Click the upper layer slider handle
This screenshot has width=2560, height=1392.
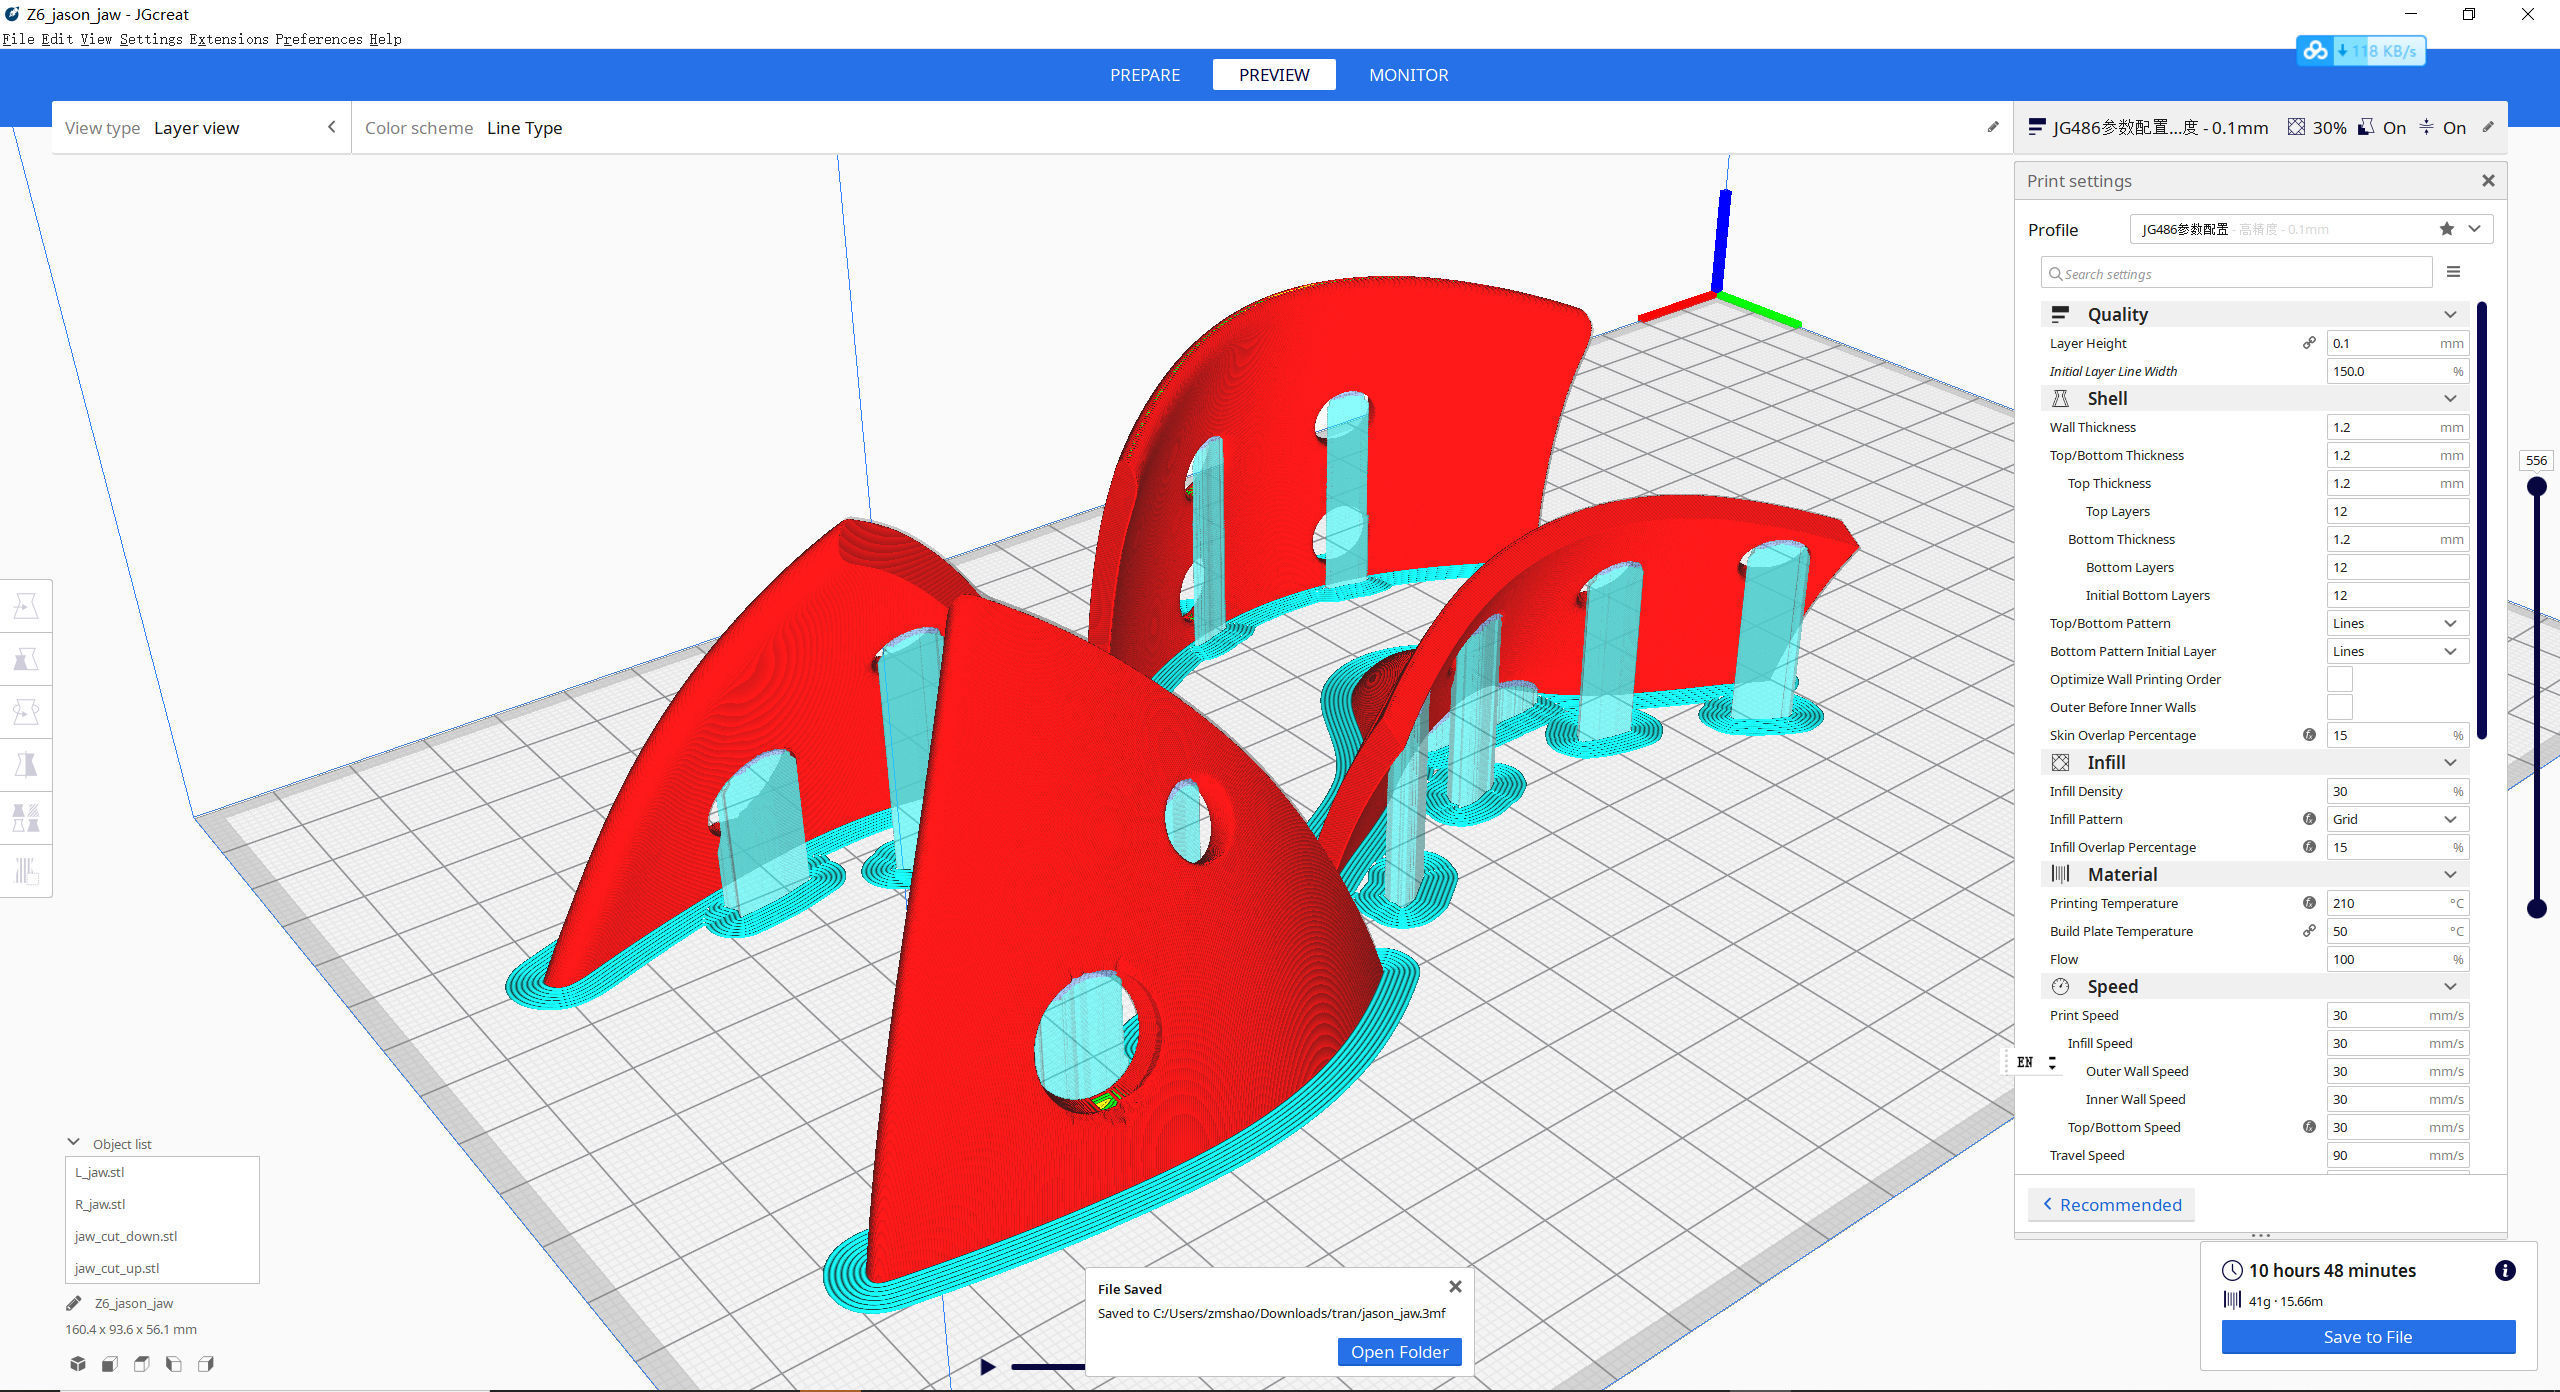point(2536,487)
